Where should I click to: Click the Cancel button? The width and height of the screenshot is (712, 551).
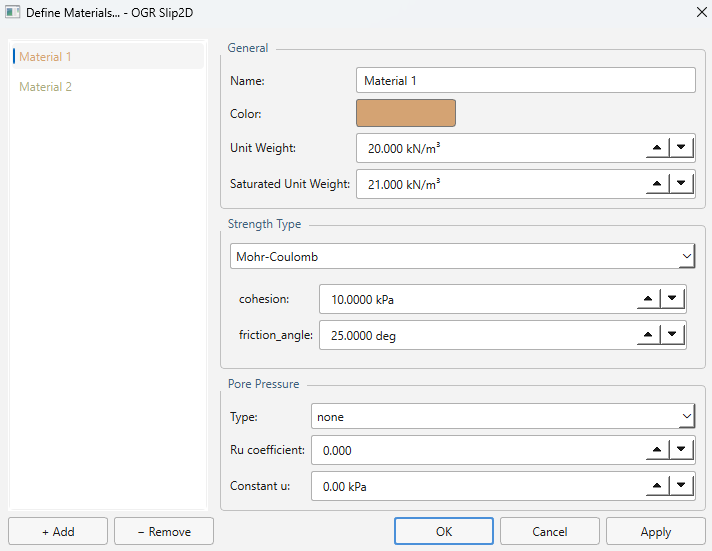(549, 531)
